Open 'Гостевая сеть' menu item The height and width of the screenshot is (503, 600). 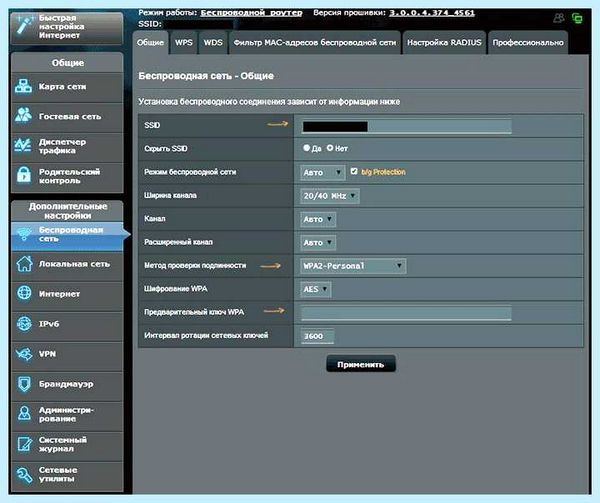click(67, 116)
